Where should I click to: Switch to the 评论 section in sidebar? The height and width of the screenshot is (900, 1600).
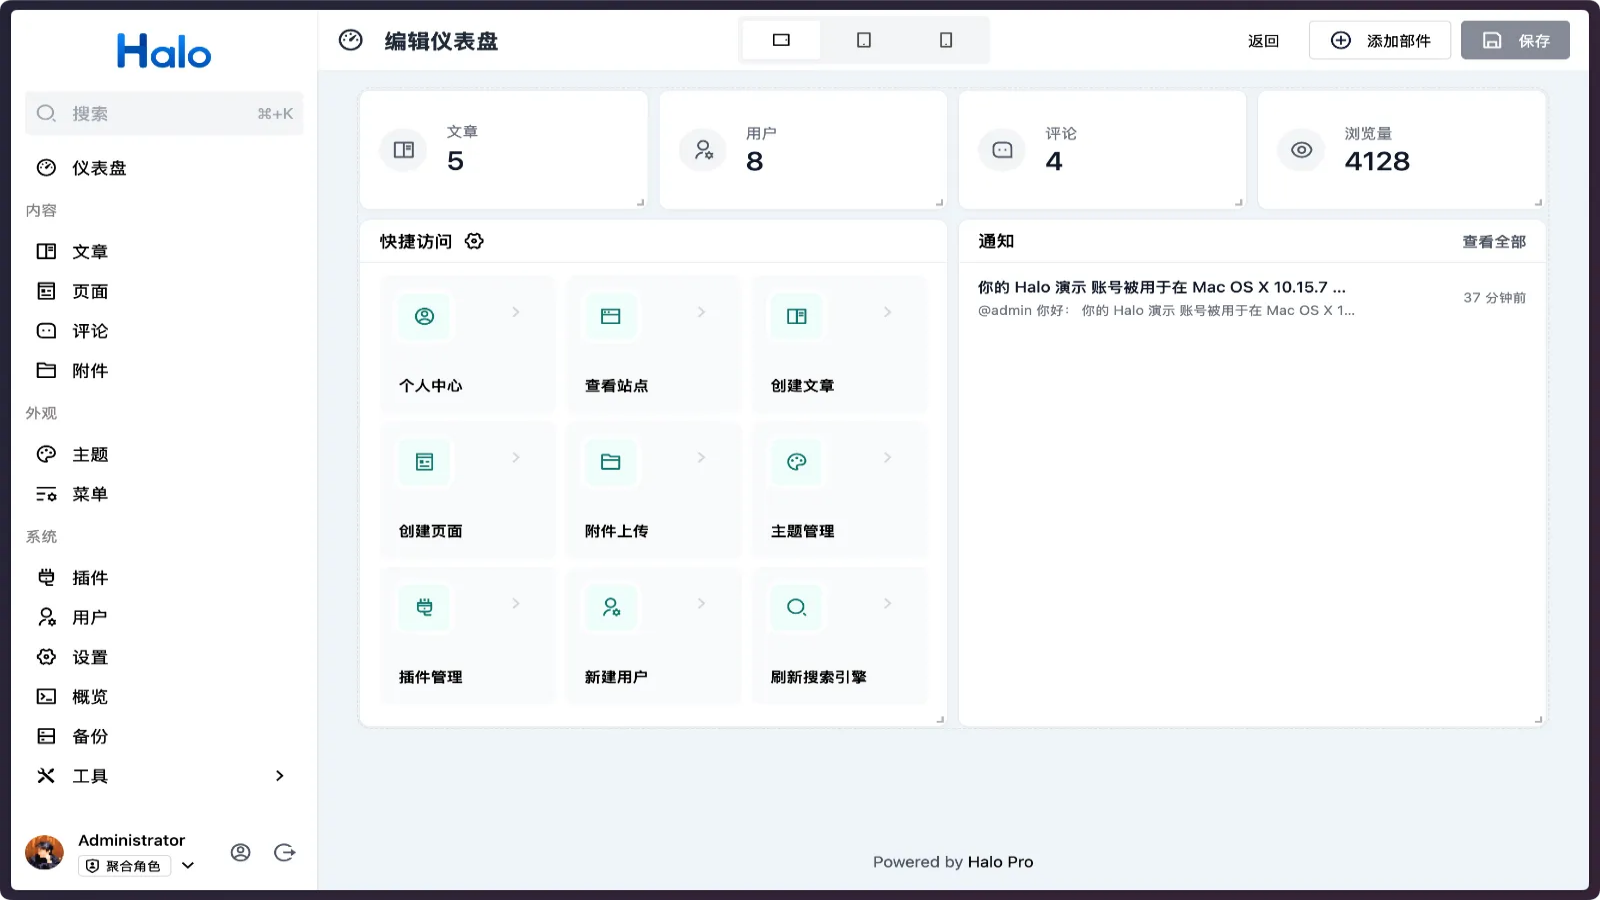[x=88, y=330]
